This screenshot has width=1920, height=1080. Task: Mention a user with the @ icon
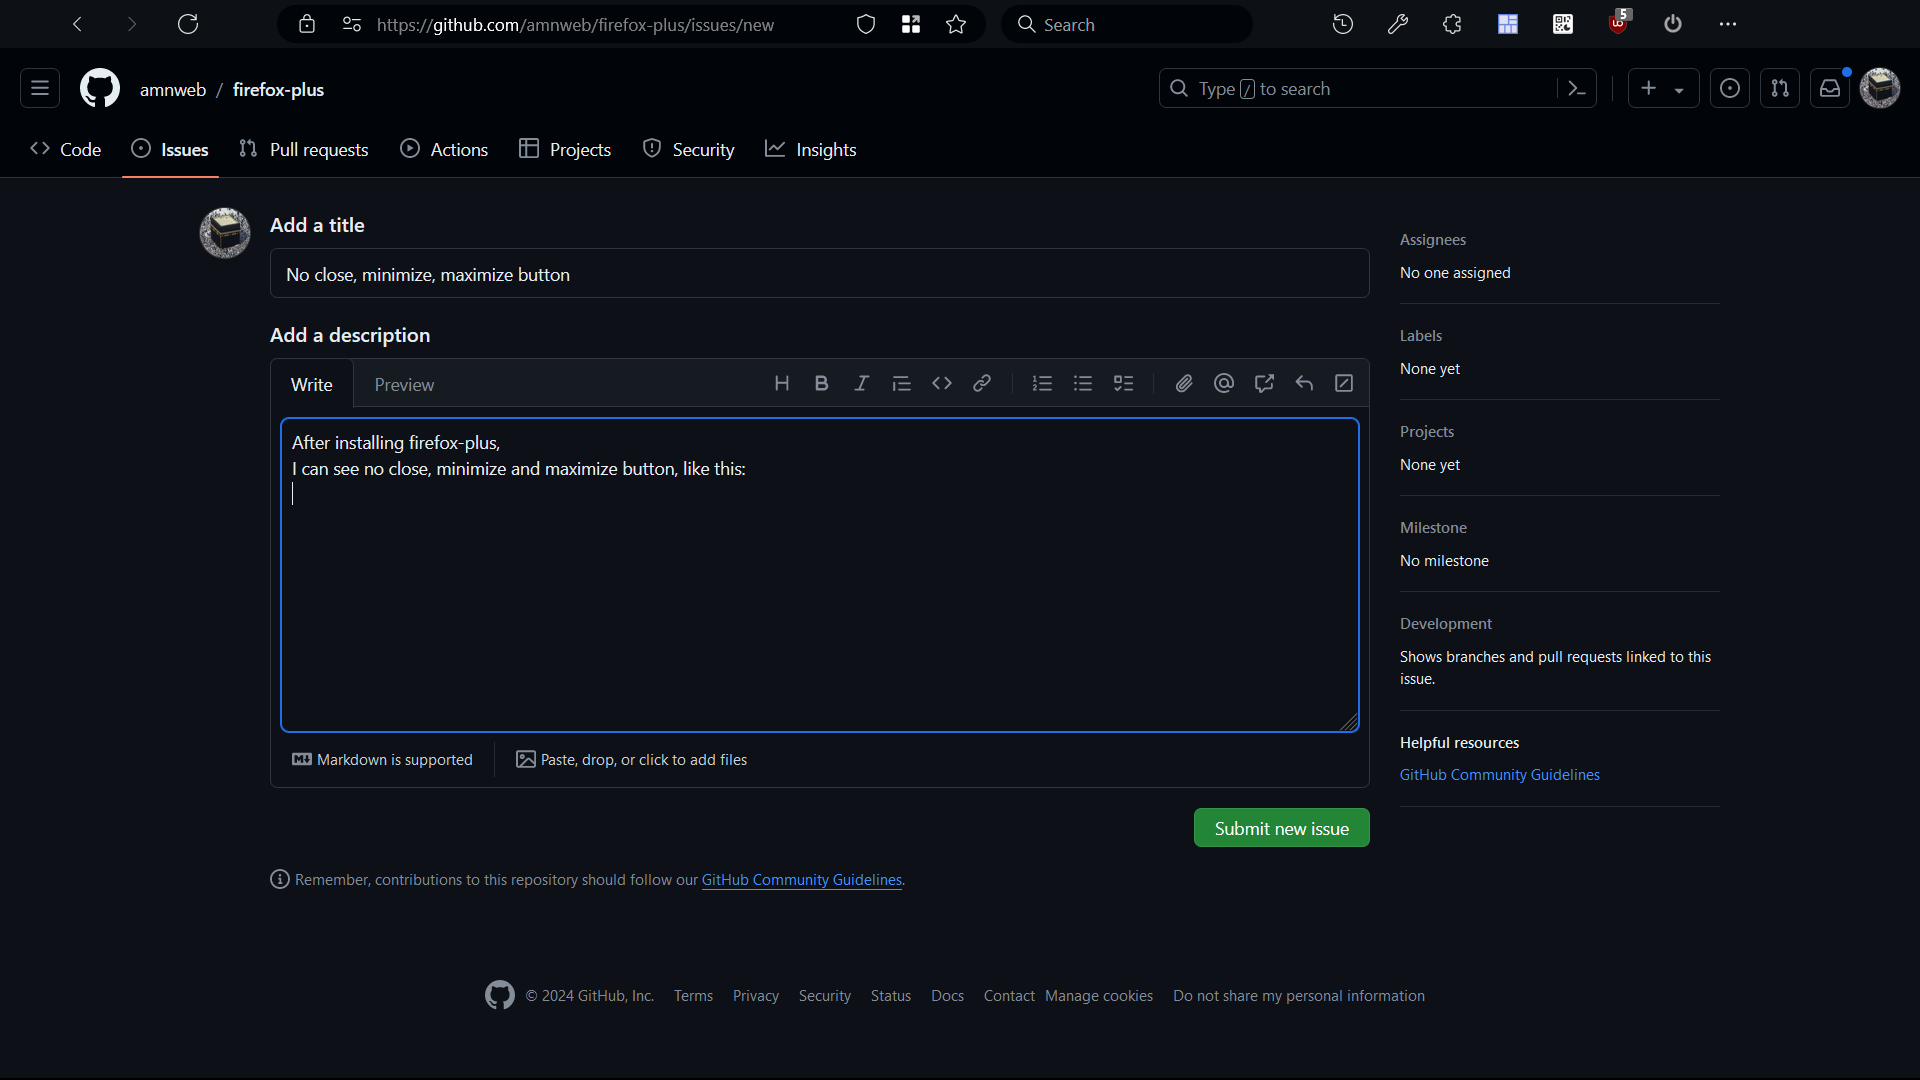pyautogui.click(x=1224, y=383)
